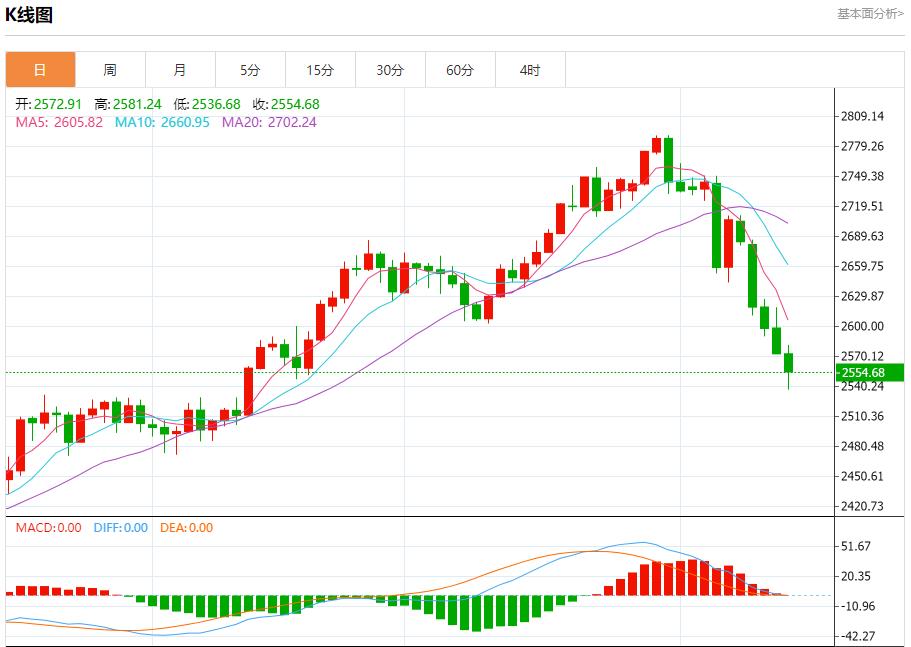The image size is (911, 647).
Task: Click the K线图 title heading
Action: coord(29,15)
